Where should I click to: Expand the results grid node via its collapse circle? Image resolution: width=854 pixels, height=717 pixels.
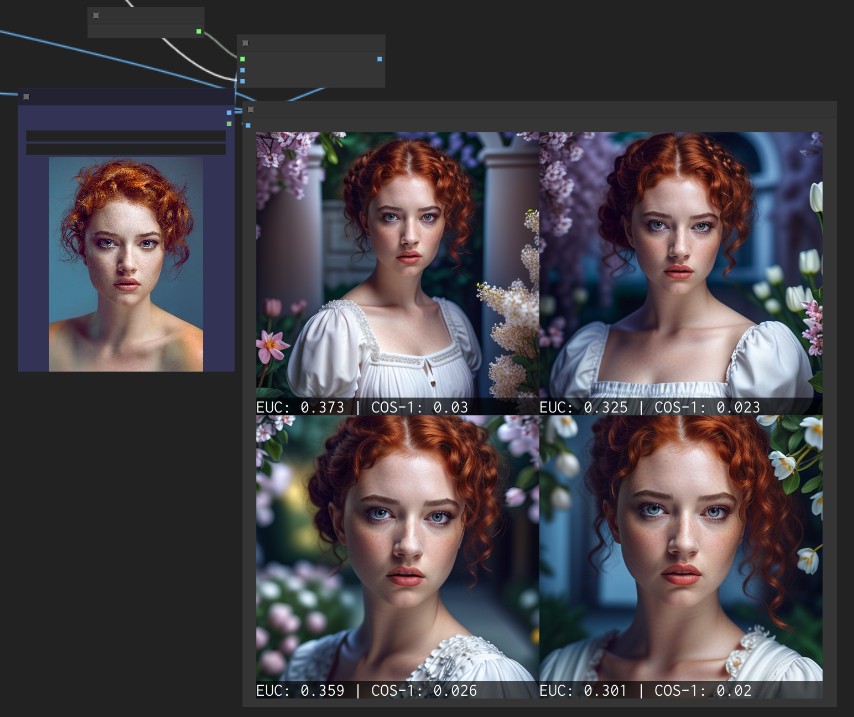[250, 110]
